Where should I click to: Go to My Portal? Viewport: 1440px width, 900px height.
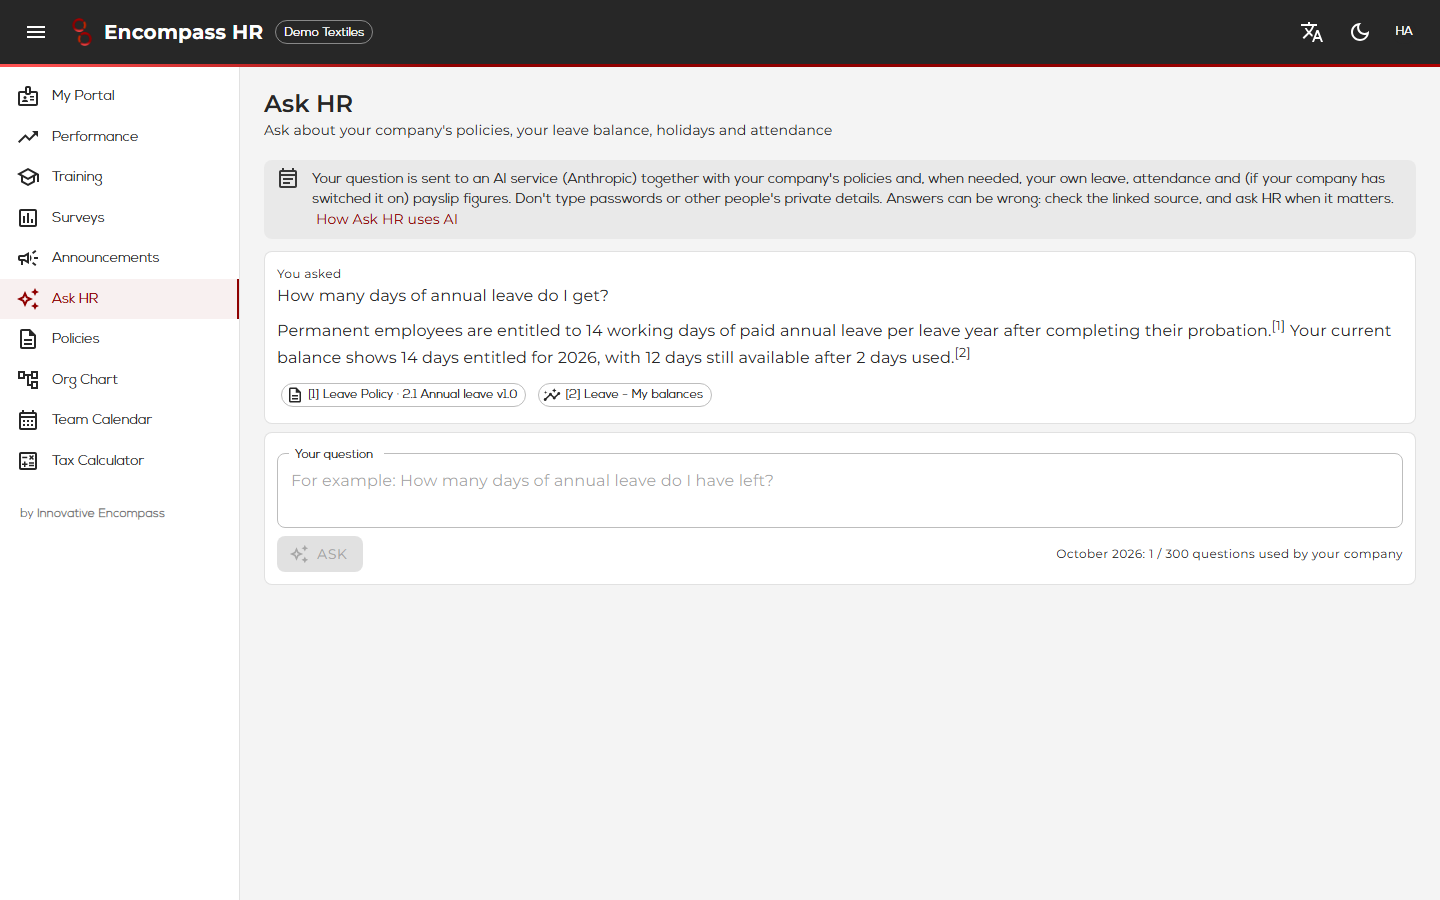click(x=119, y=96)
